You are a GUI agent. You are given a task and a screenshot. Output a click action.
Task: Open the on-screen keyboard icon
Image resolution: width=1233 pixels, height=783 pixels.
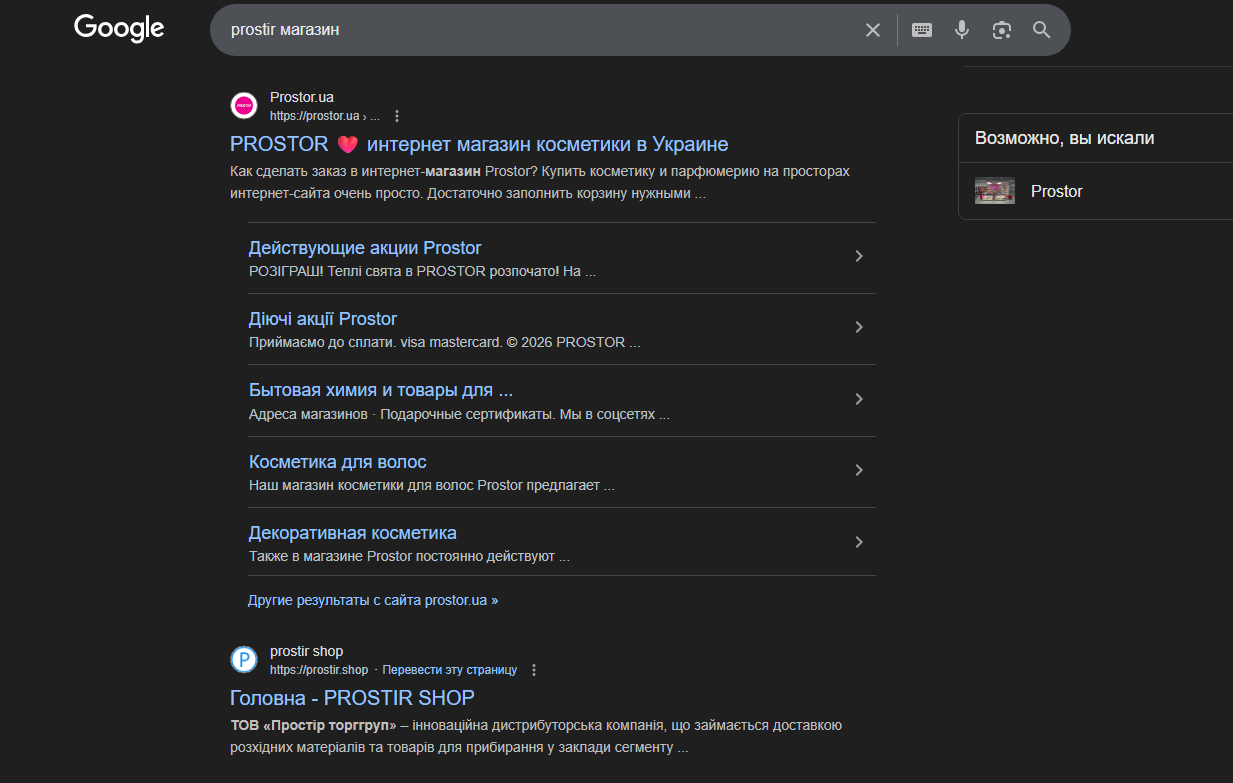pos(922,30)
